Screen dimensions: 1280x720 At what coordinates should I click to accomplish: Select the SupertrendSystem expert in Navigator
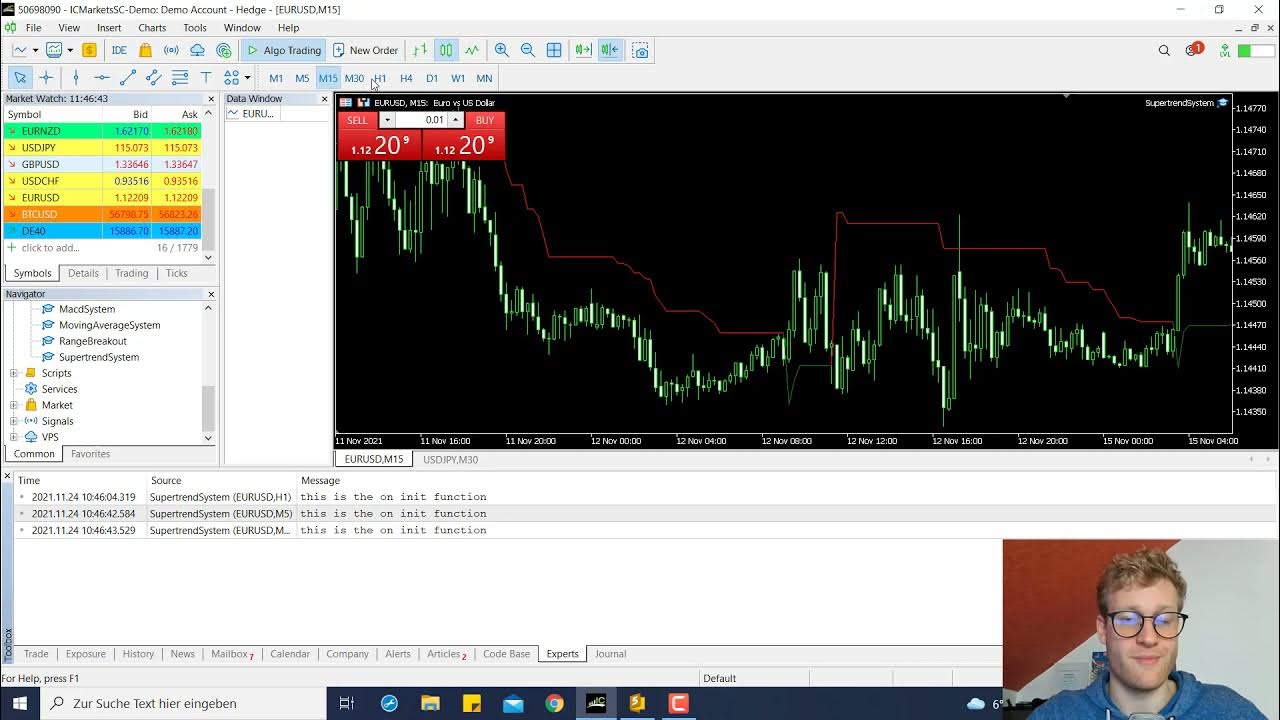pos(98,357)
